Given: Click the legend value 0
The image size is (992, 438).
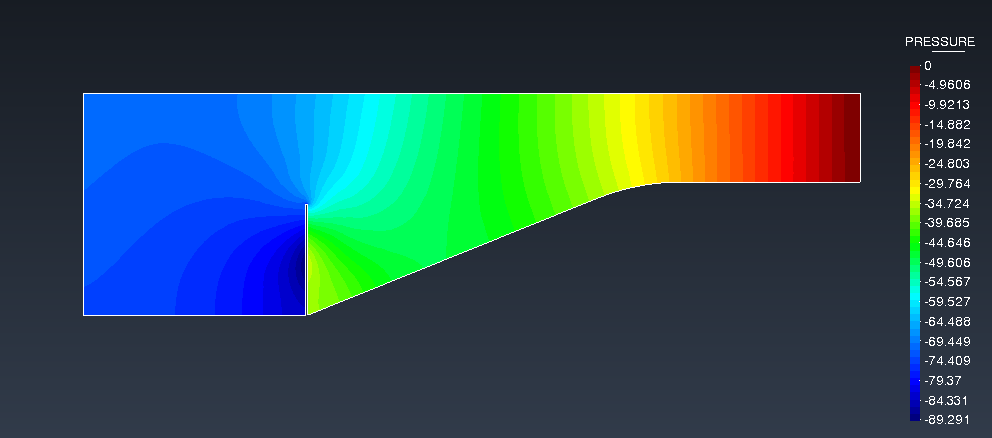Looking at the screenshot, I should [x=927, y=65].
